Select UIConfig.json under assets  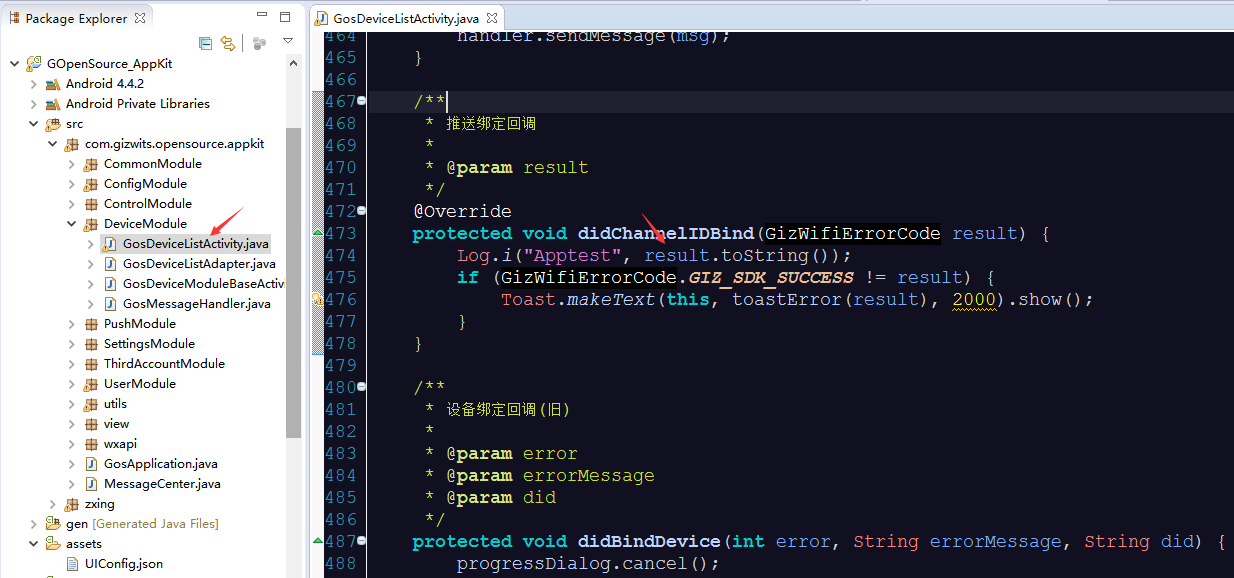(124, 564)
